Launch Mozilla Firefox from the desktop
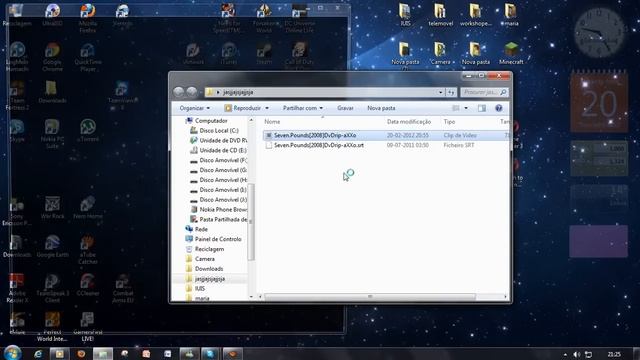 click(87, 18)
